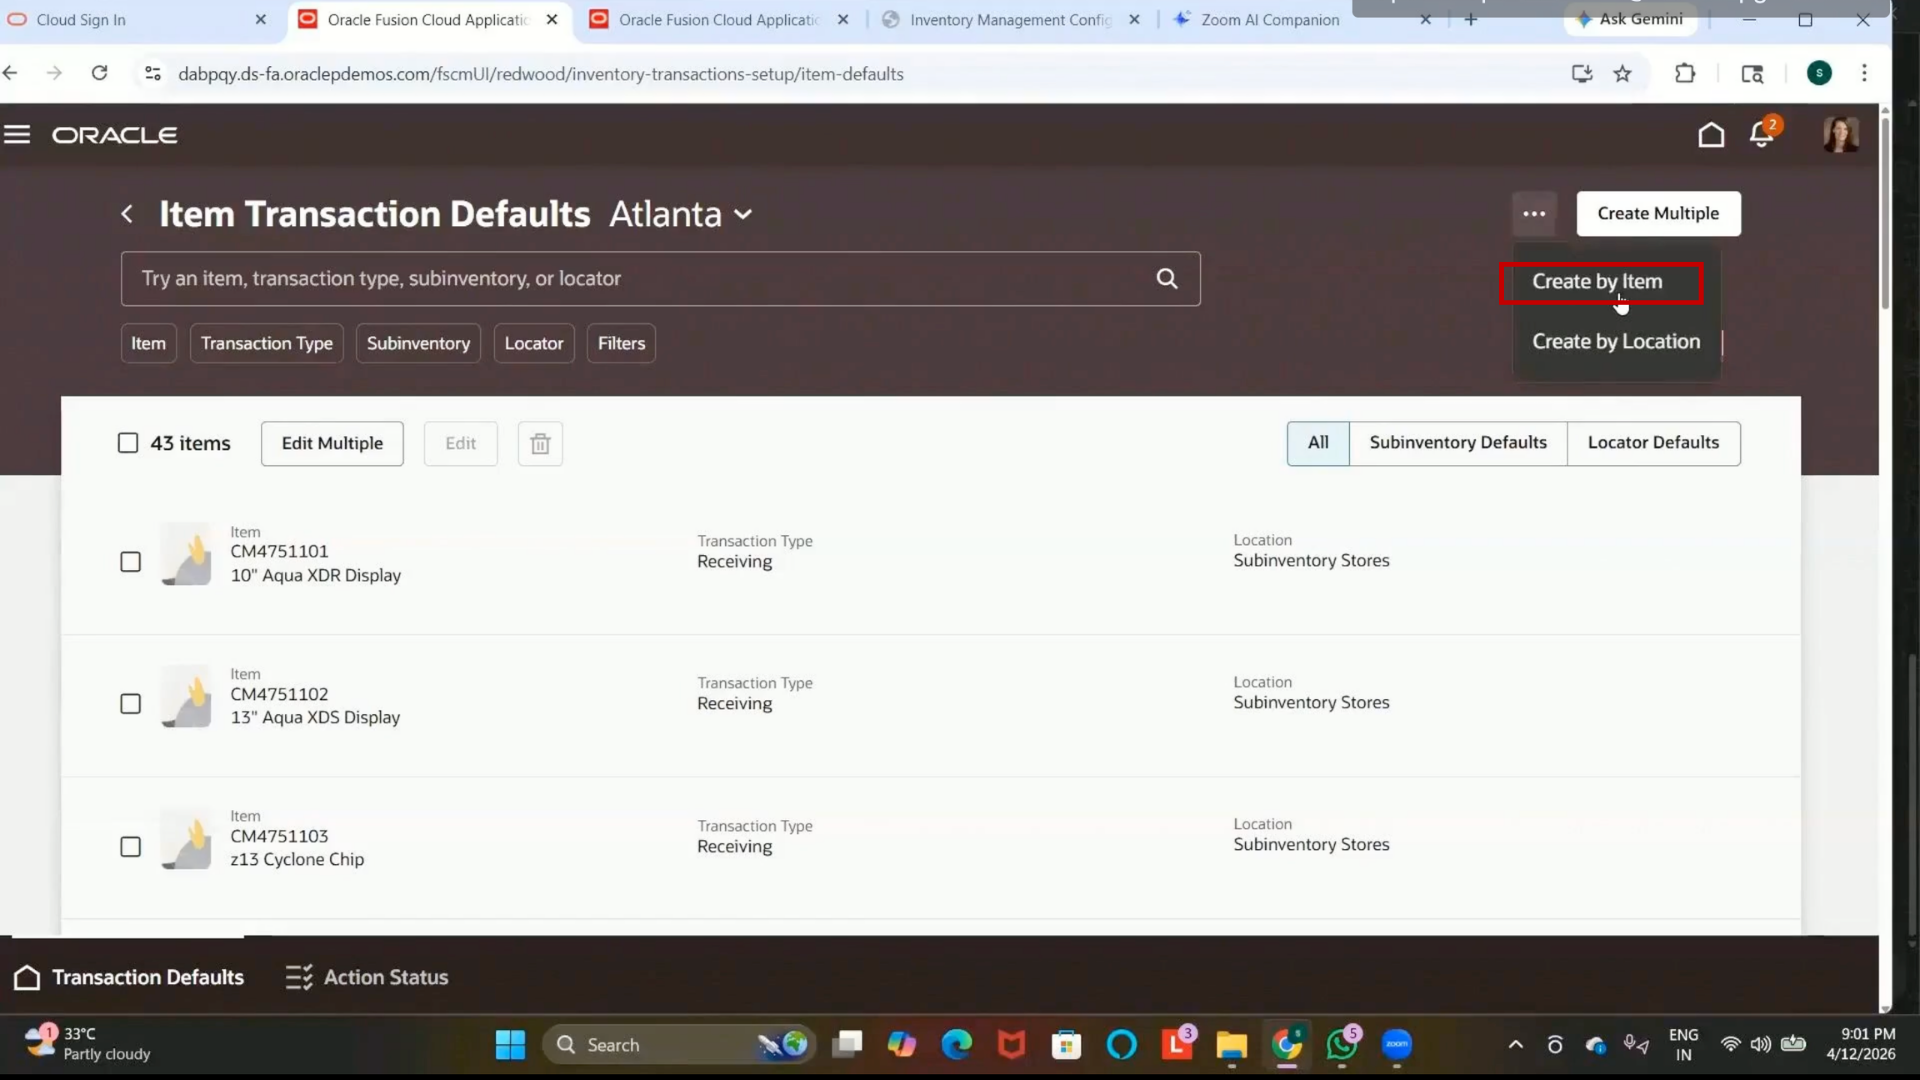Click the Edit button
The image size is (1920, 1080).
460,443
